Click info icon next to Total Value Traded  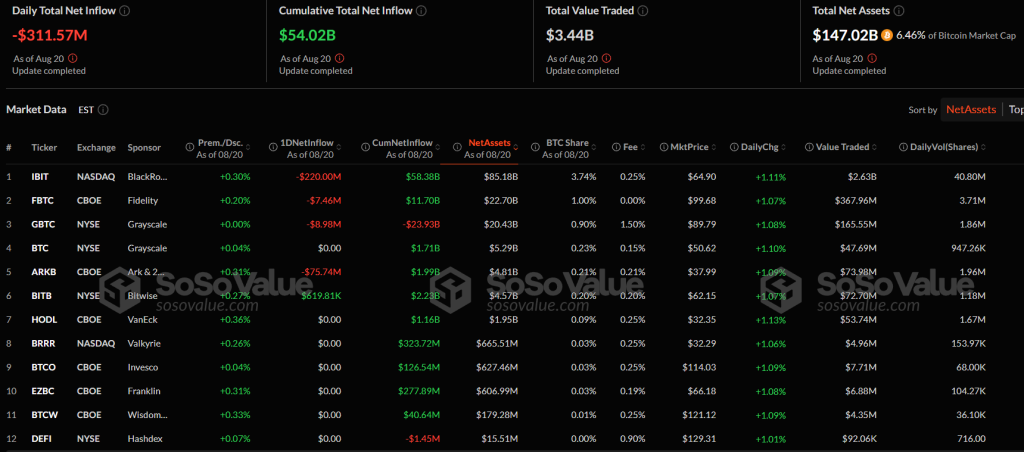click(x=645, y=10)
